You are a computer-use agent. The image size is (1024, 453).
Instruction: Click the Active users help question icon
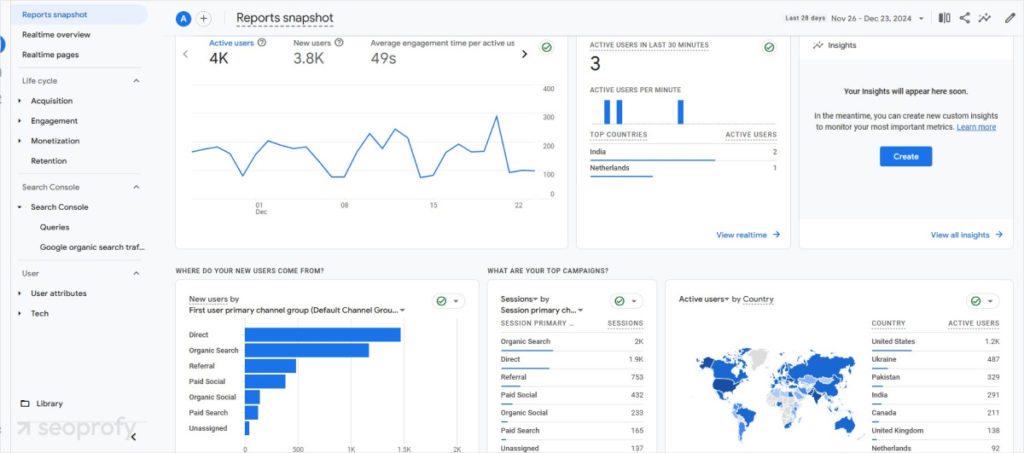[262, 42]
